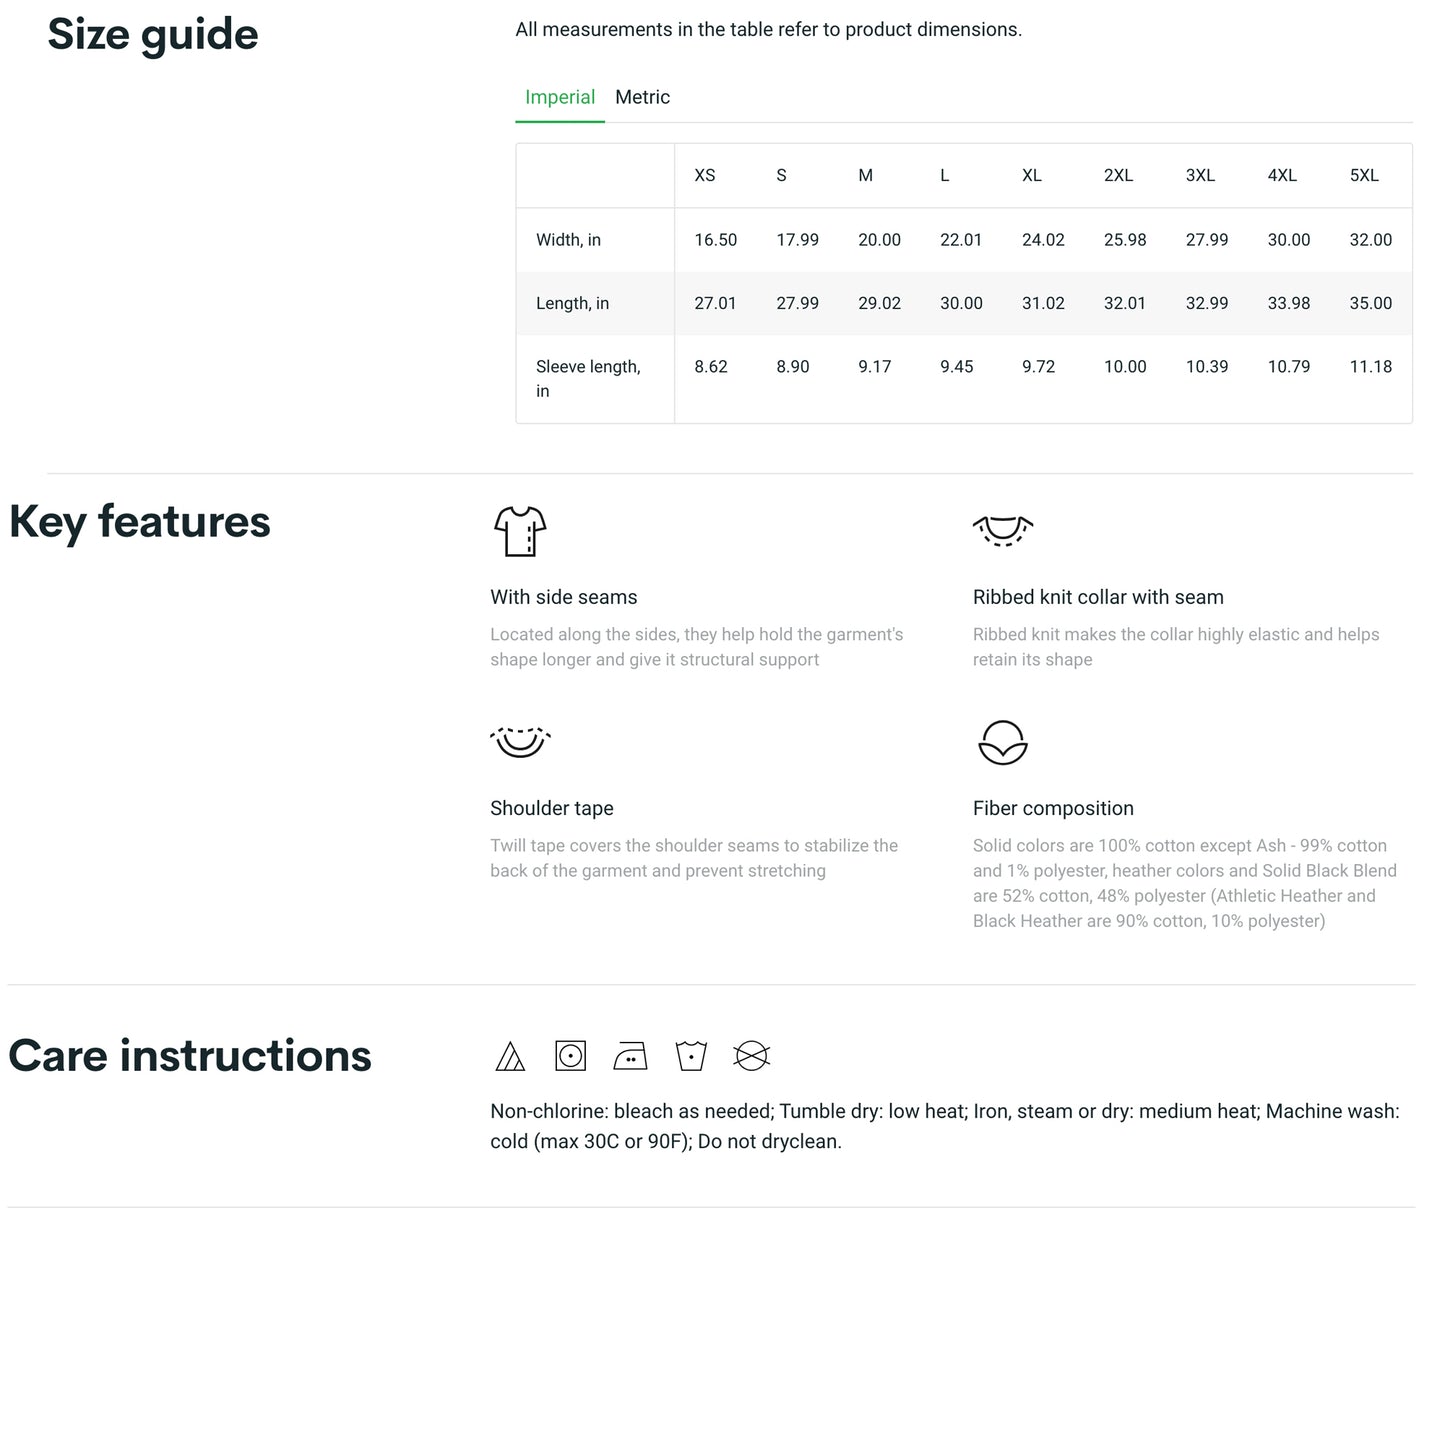Click the ribbed knit collar icon
The width and height of the screenshot is (1445, 1445).
(x=1002, y=530)
